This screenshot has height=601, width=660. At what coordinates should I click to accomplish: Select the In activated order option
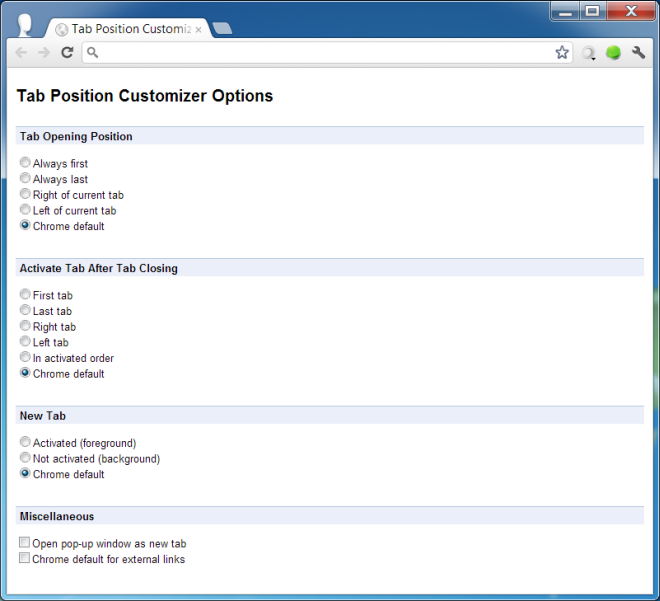25,357
